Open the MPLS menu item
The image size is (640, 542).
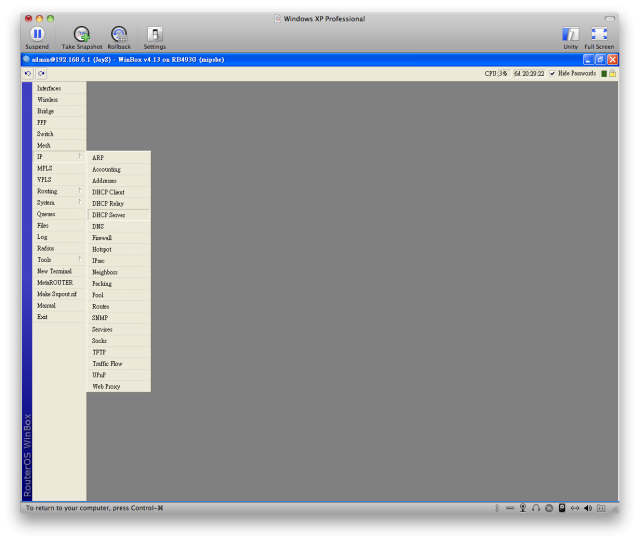point(59,168)
